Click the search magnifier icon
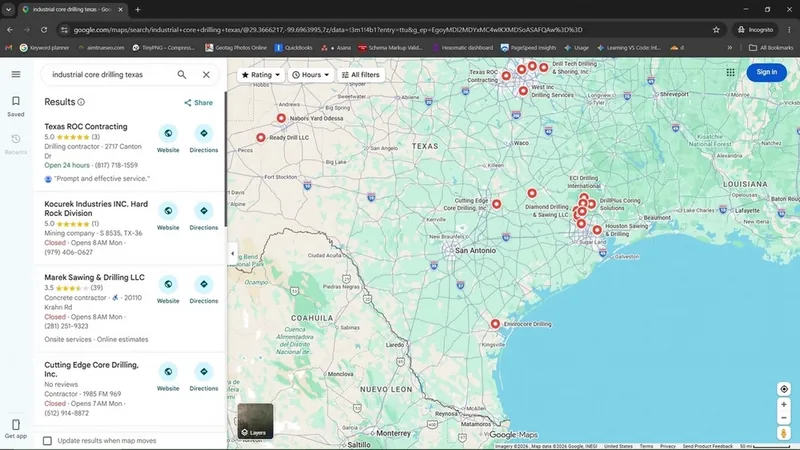 click(x=182, y=74)
